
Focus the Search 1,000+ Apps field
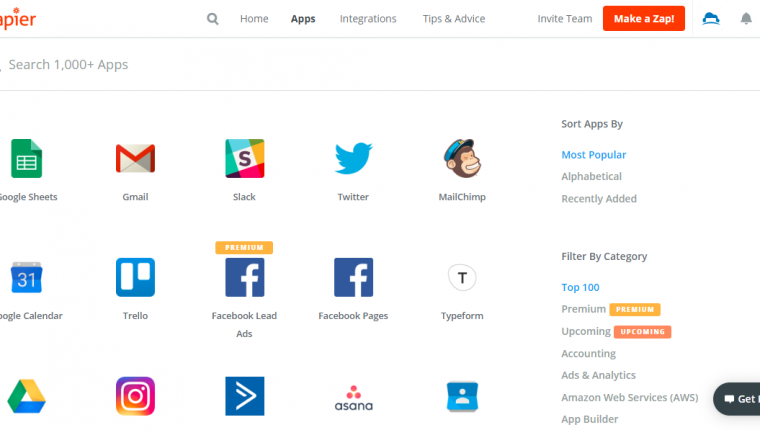[200, 65]
